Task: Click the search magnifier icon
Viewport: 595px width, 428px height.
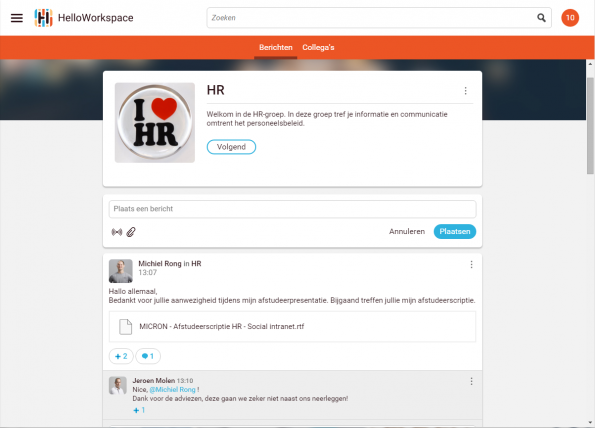Action: 541,18
